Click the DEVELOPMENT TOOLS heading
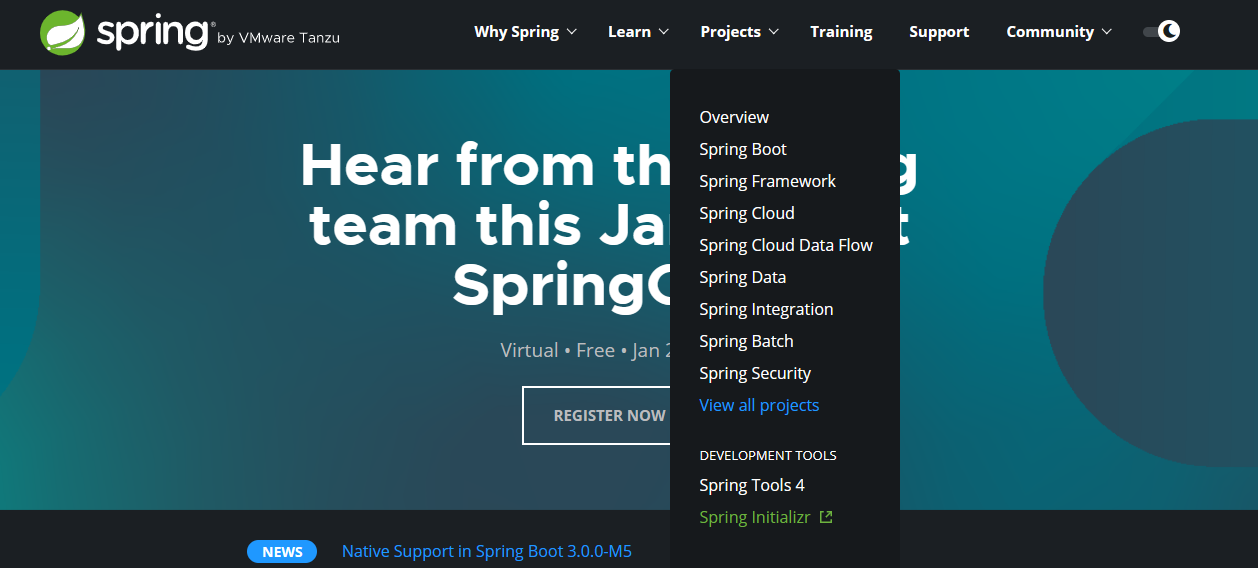This screenshot has width=1258, height=568. pos(768,455)
